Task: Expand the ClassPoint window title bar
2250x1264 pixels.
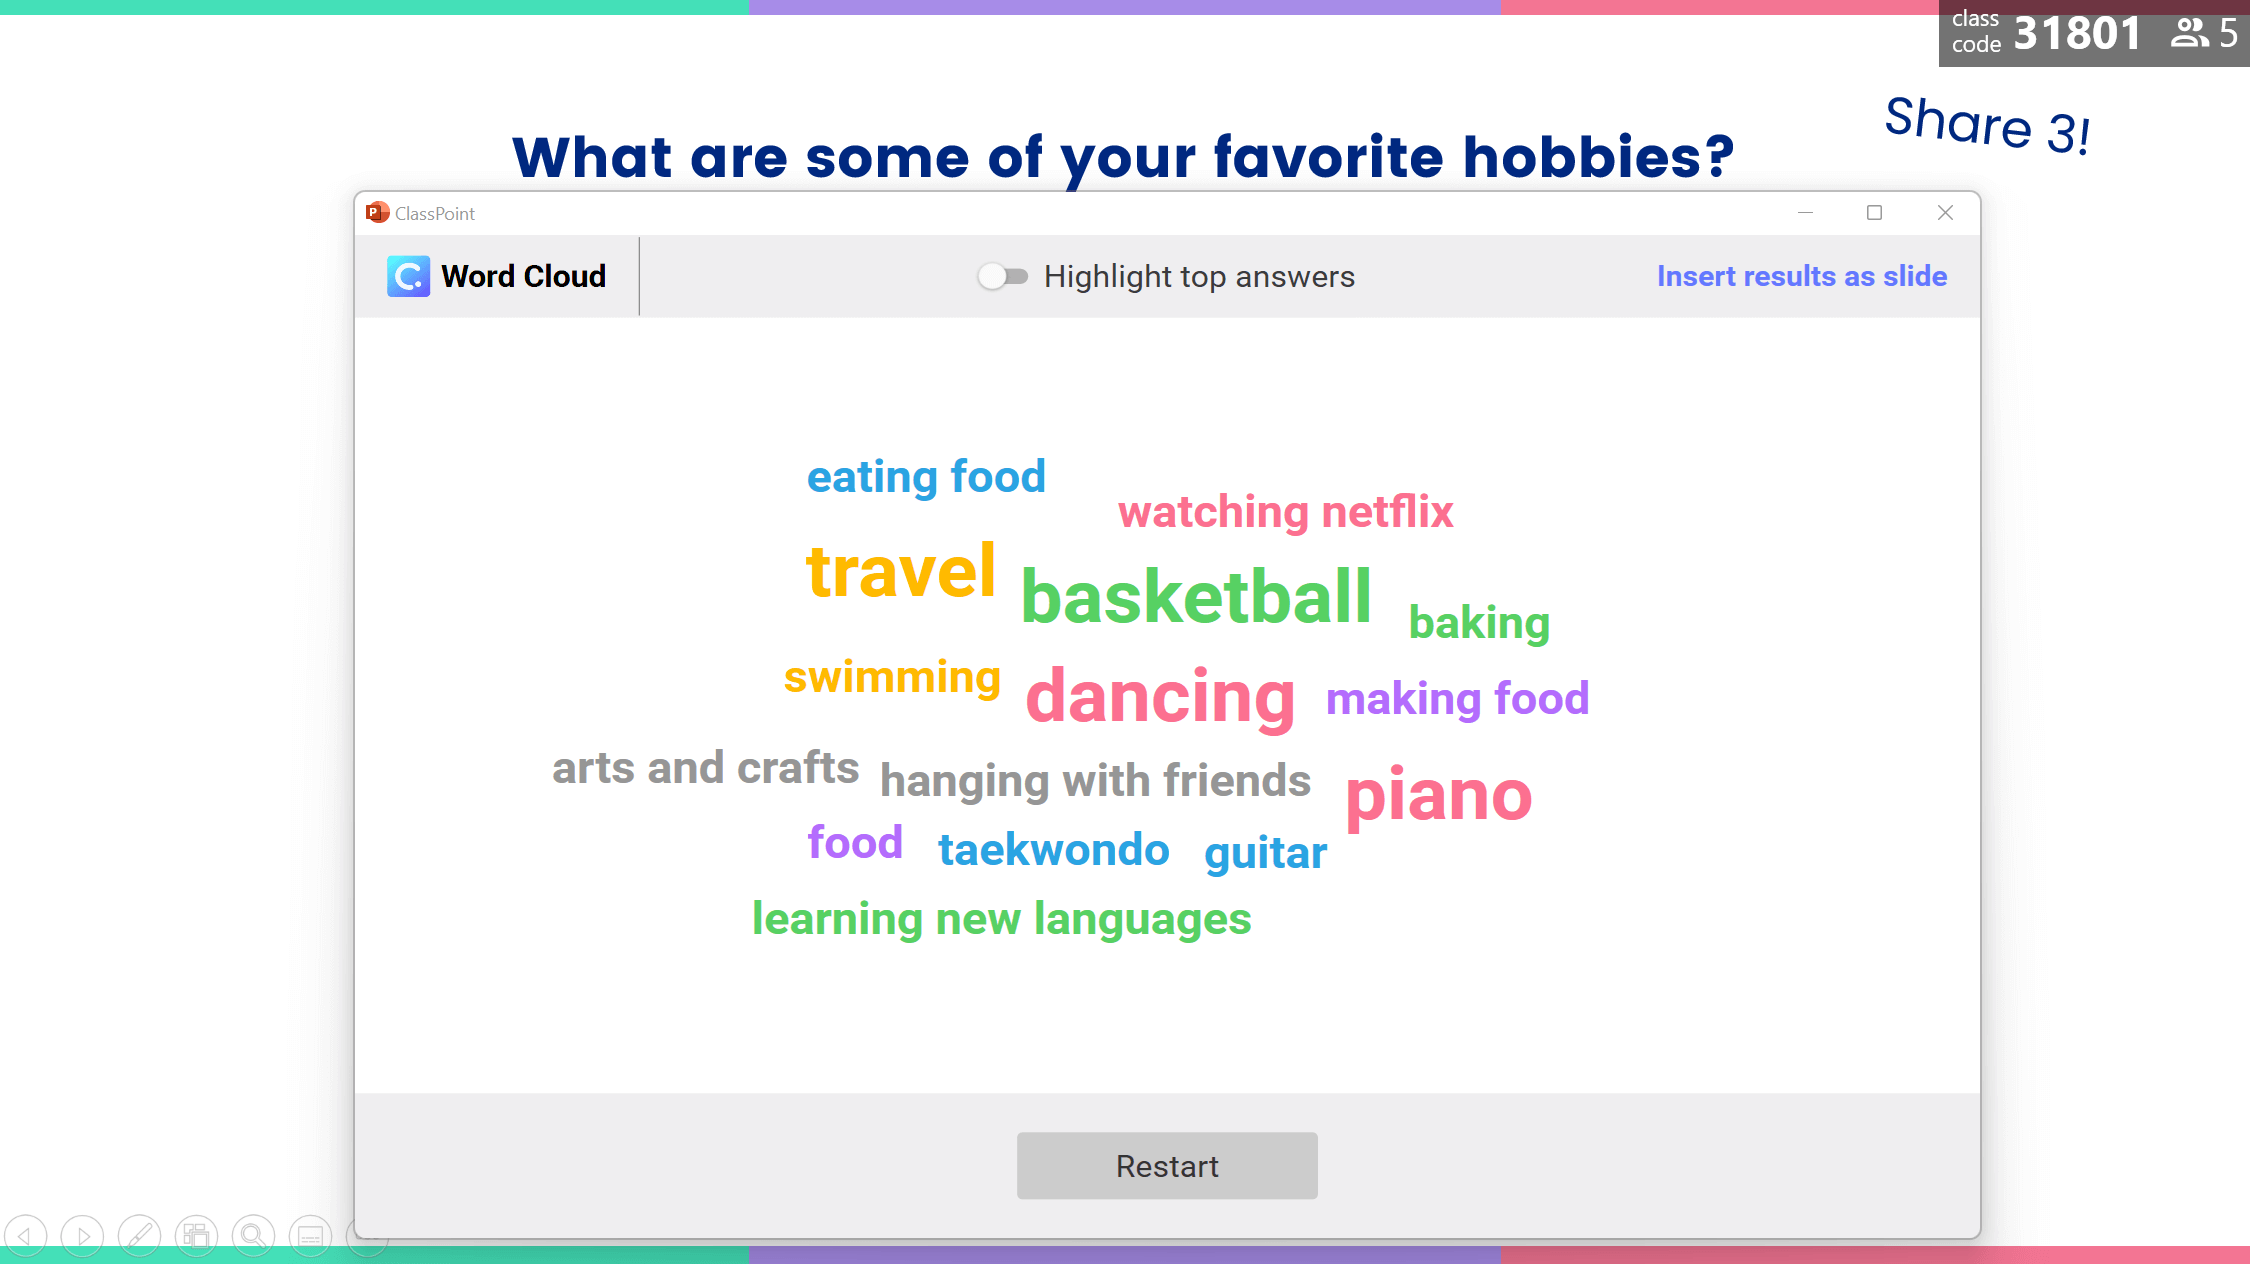Action: (x=1874, y=213)
